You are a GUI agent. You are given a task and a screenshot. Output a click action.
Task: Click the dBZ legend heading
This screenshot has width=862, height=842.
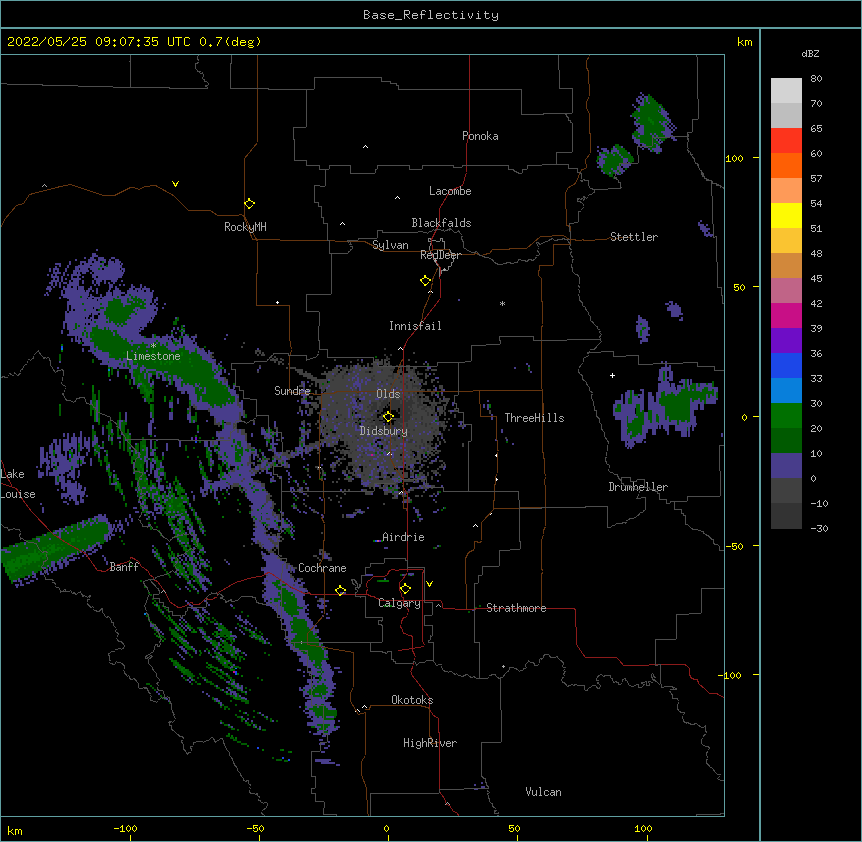pos(810,54)
